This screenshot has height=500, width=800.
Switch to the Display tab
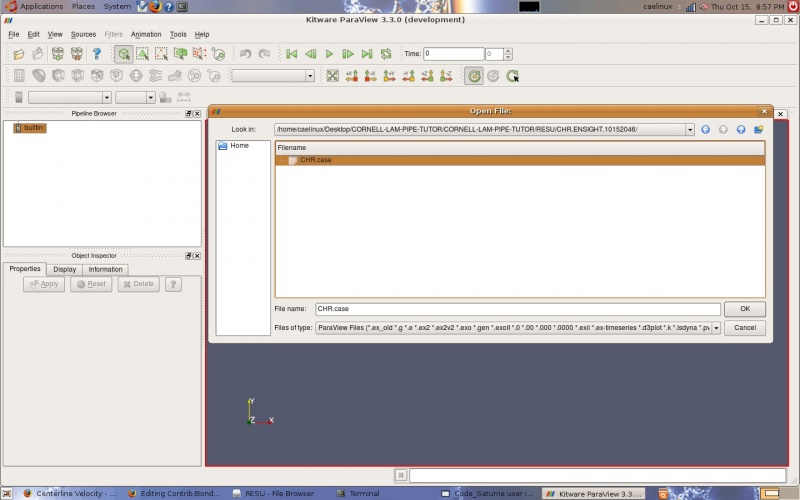click(64, 269)
